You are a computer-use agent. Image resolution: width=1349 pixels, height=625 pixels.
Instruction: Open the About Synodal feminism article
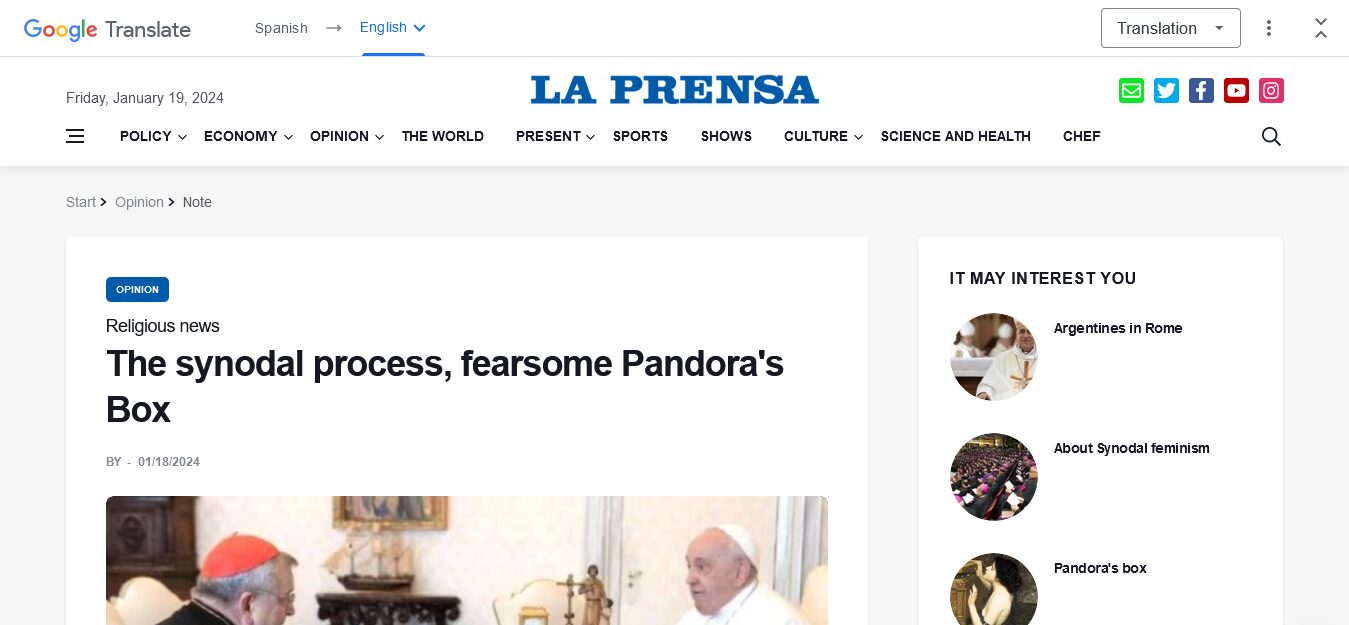click(1132, 448)
